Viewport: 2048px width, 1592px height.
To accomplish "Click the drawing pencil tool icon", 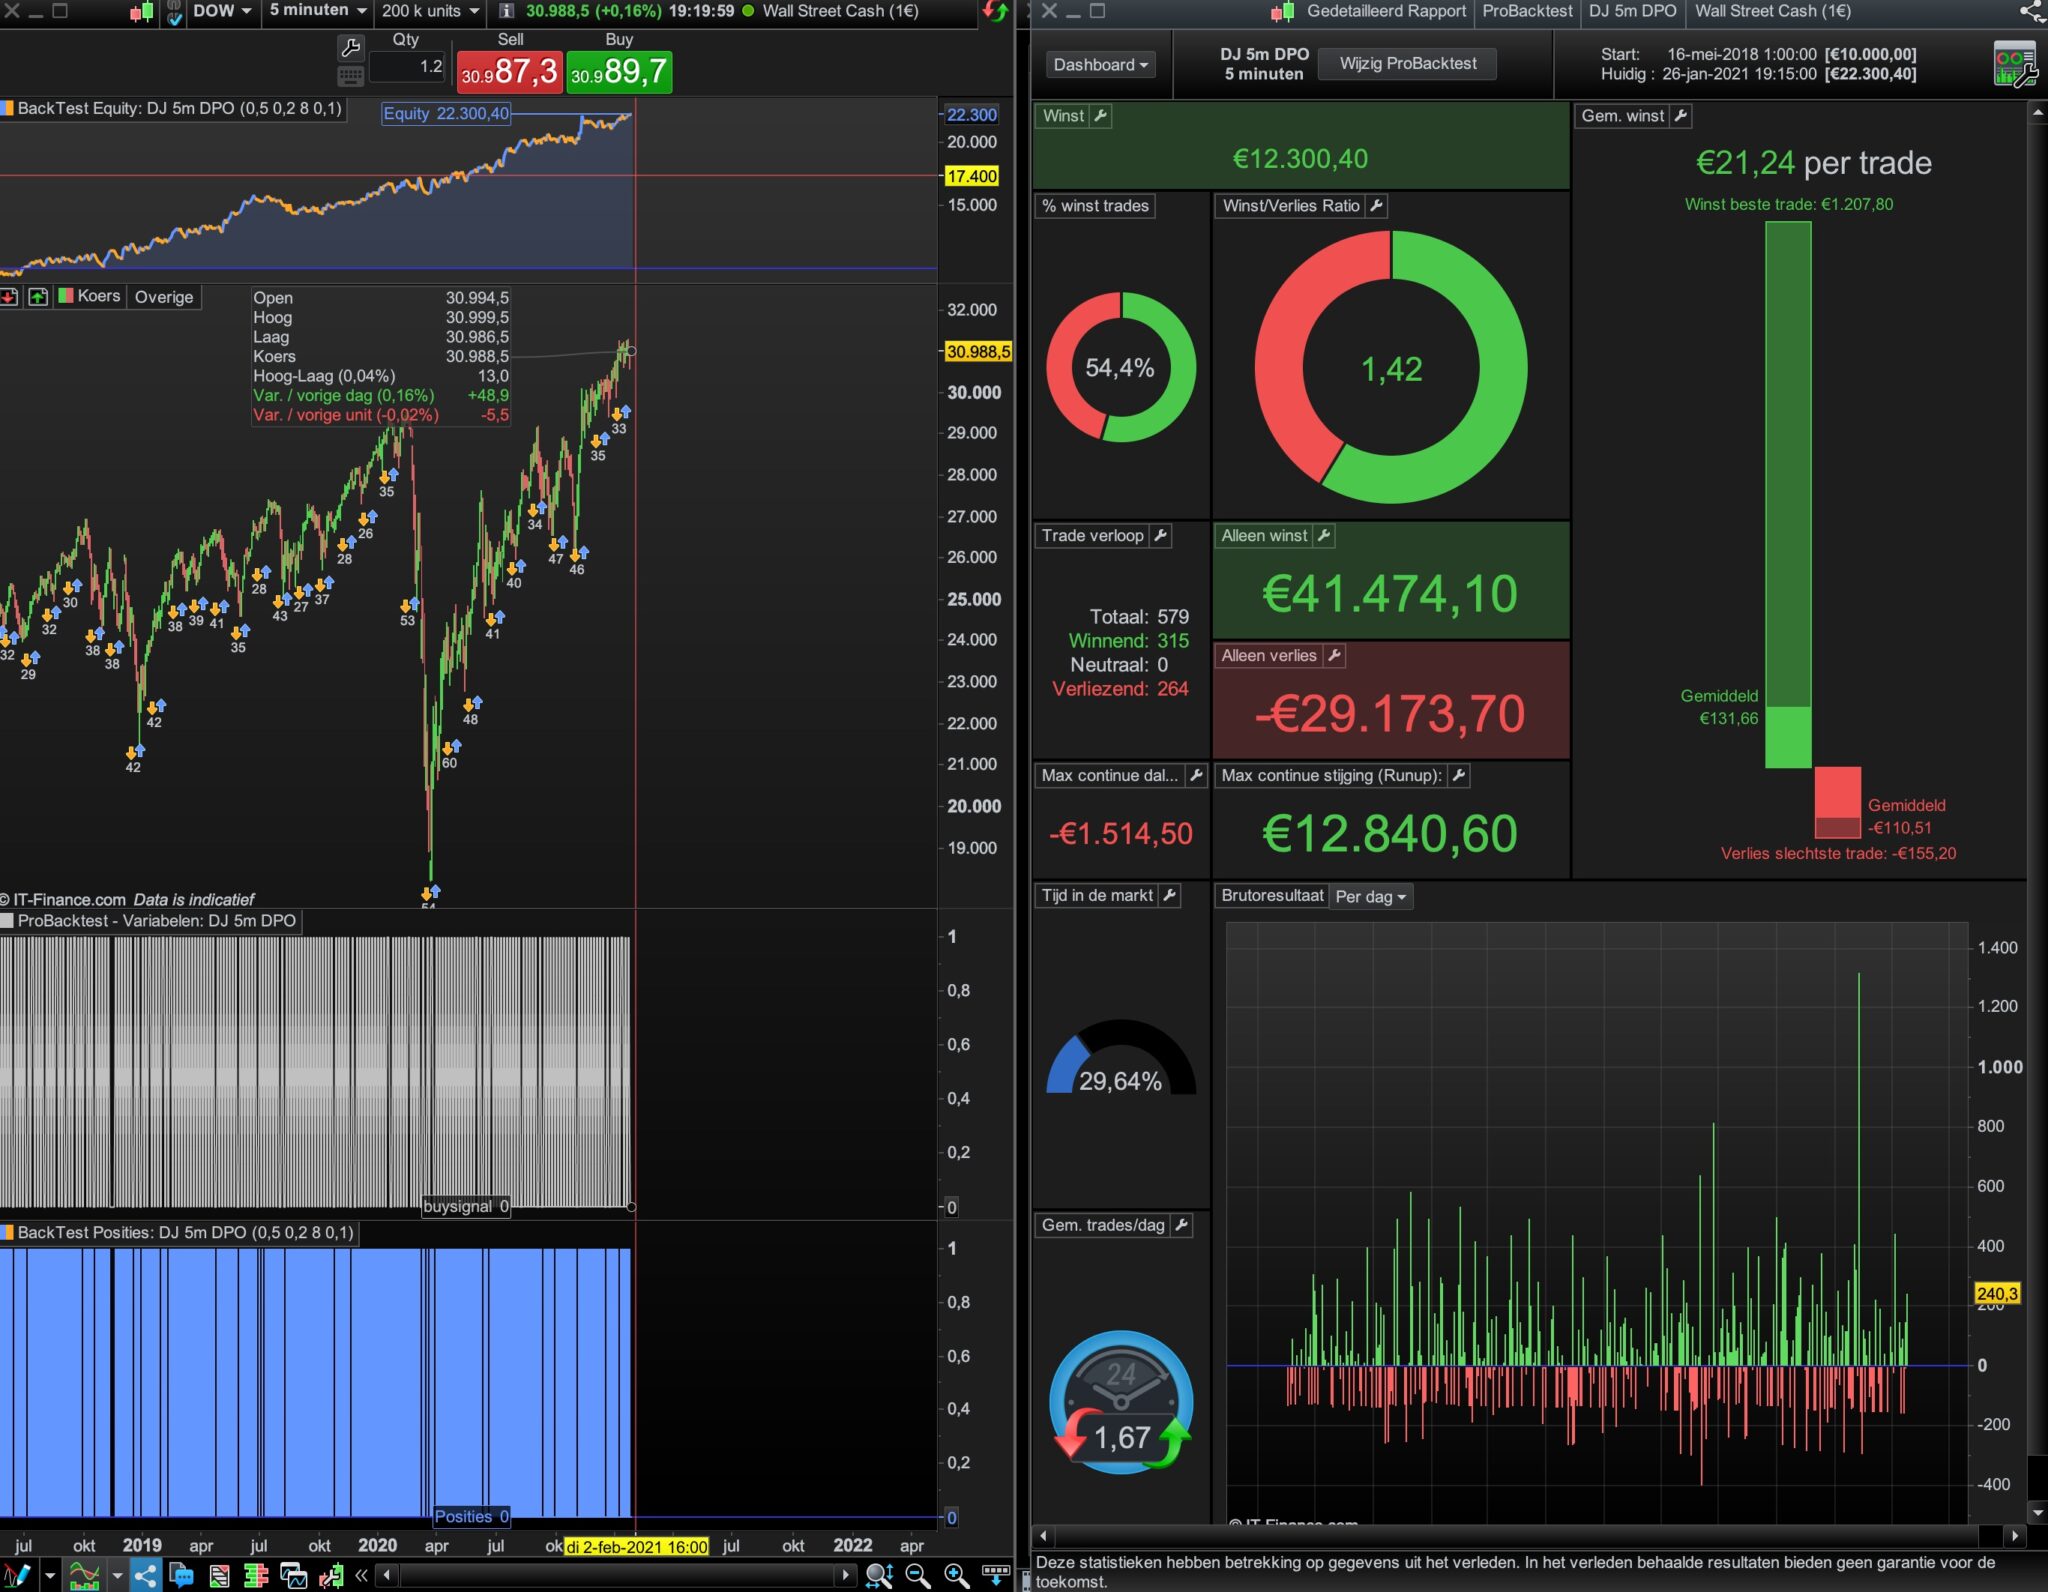I will tap(18, 1576).
